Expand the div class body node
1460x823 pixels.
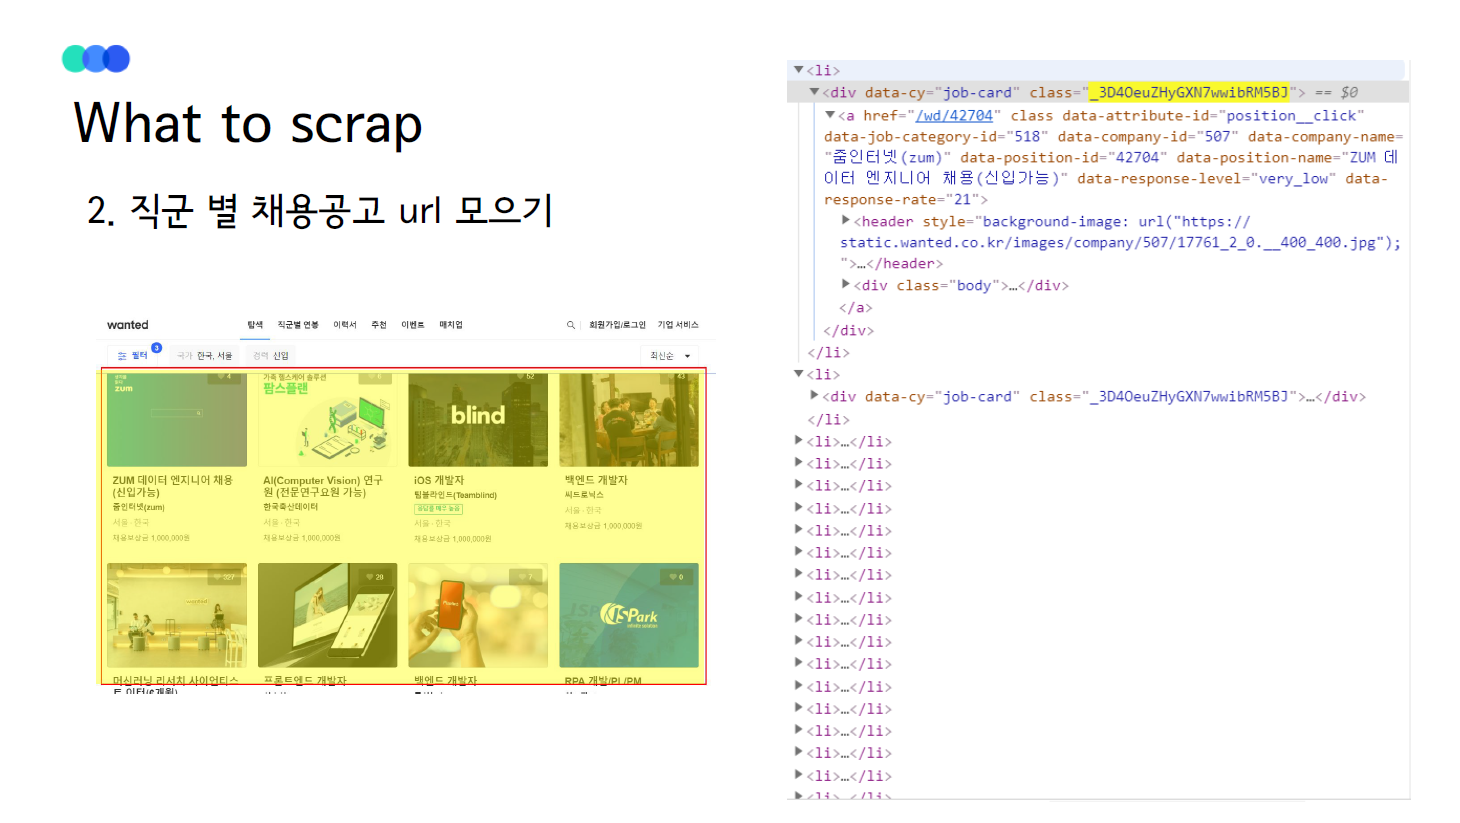(846, 285)
